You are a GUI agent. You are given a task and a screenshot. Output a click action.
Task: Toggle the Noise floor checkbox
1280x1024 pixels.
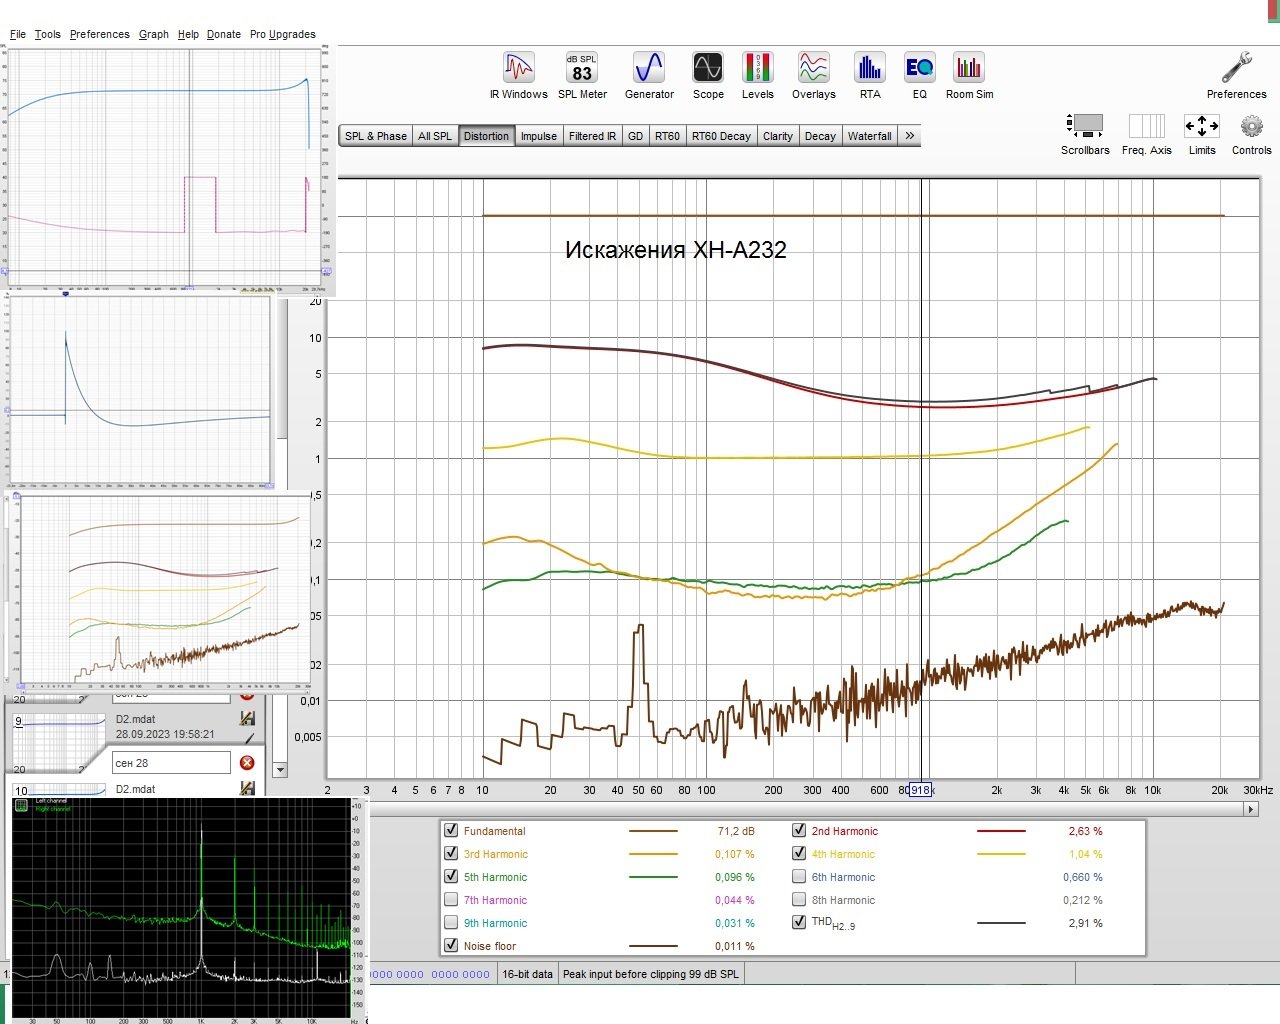tap(451, 945)
